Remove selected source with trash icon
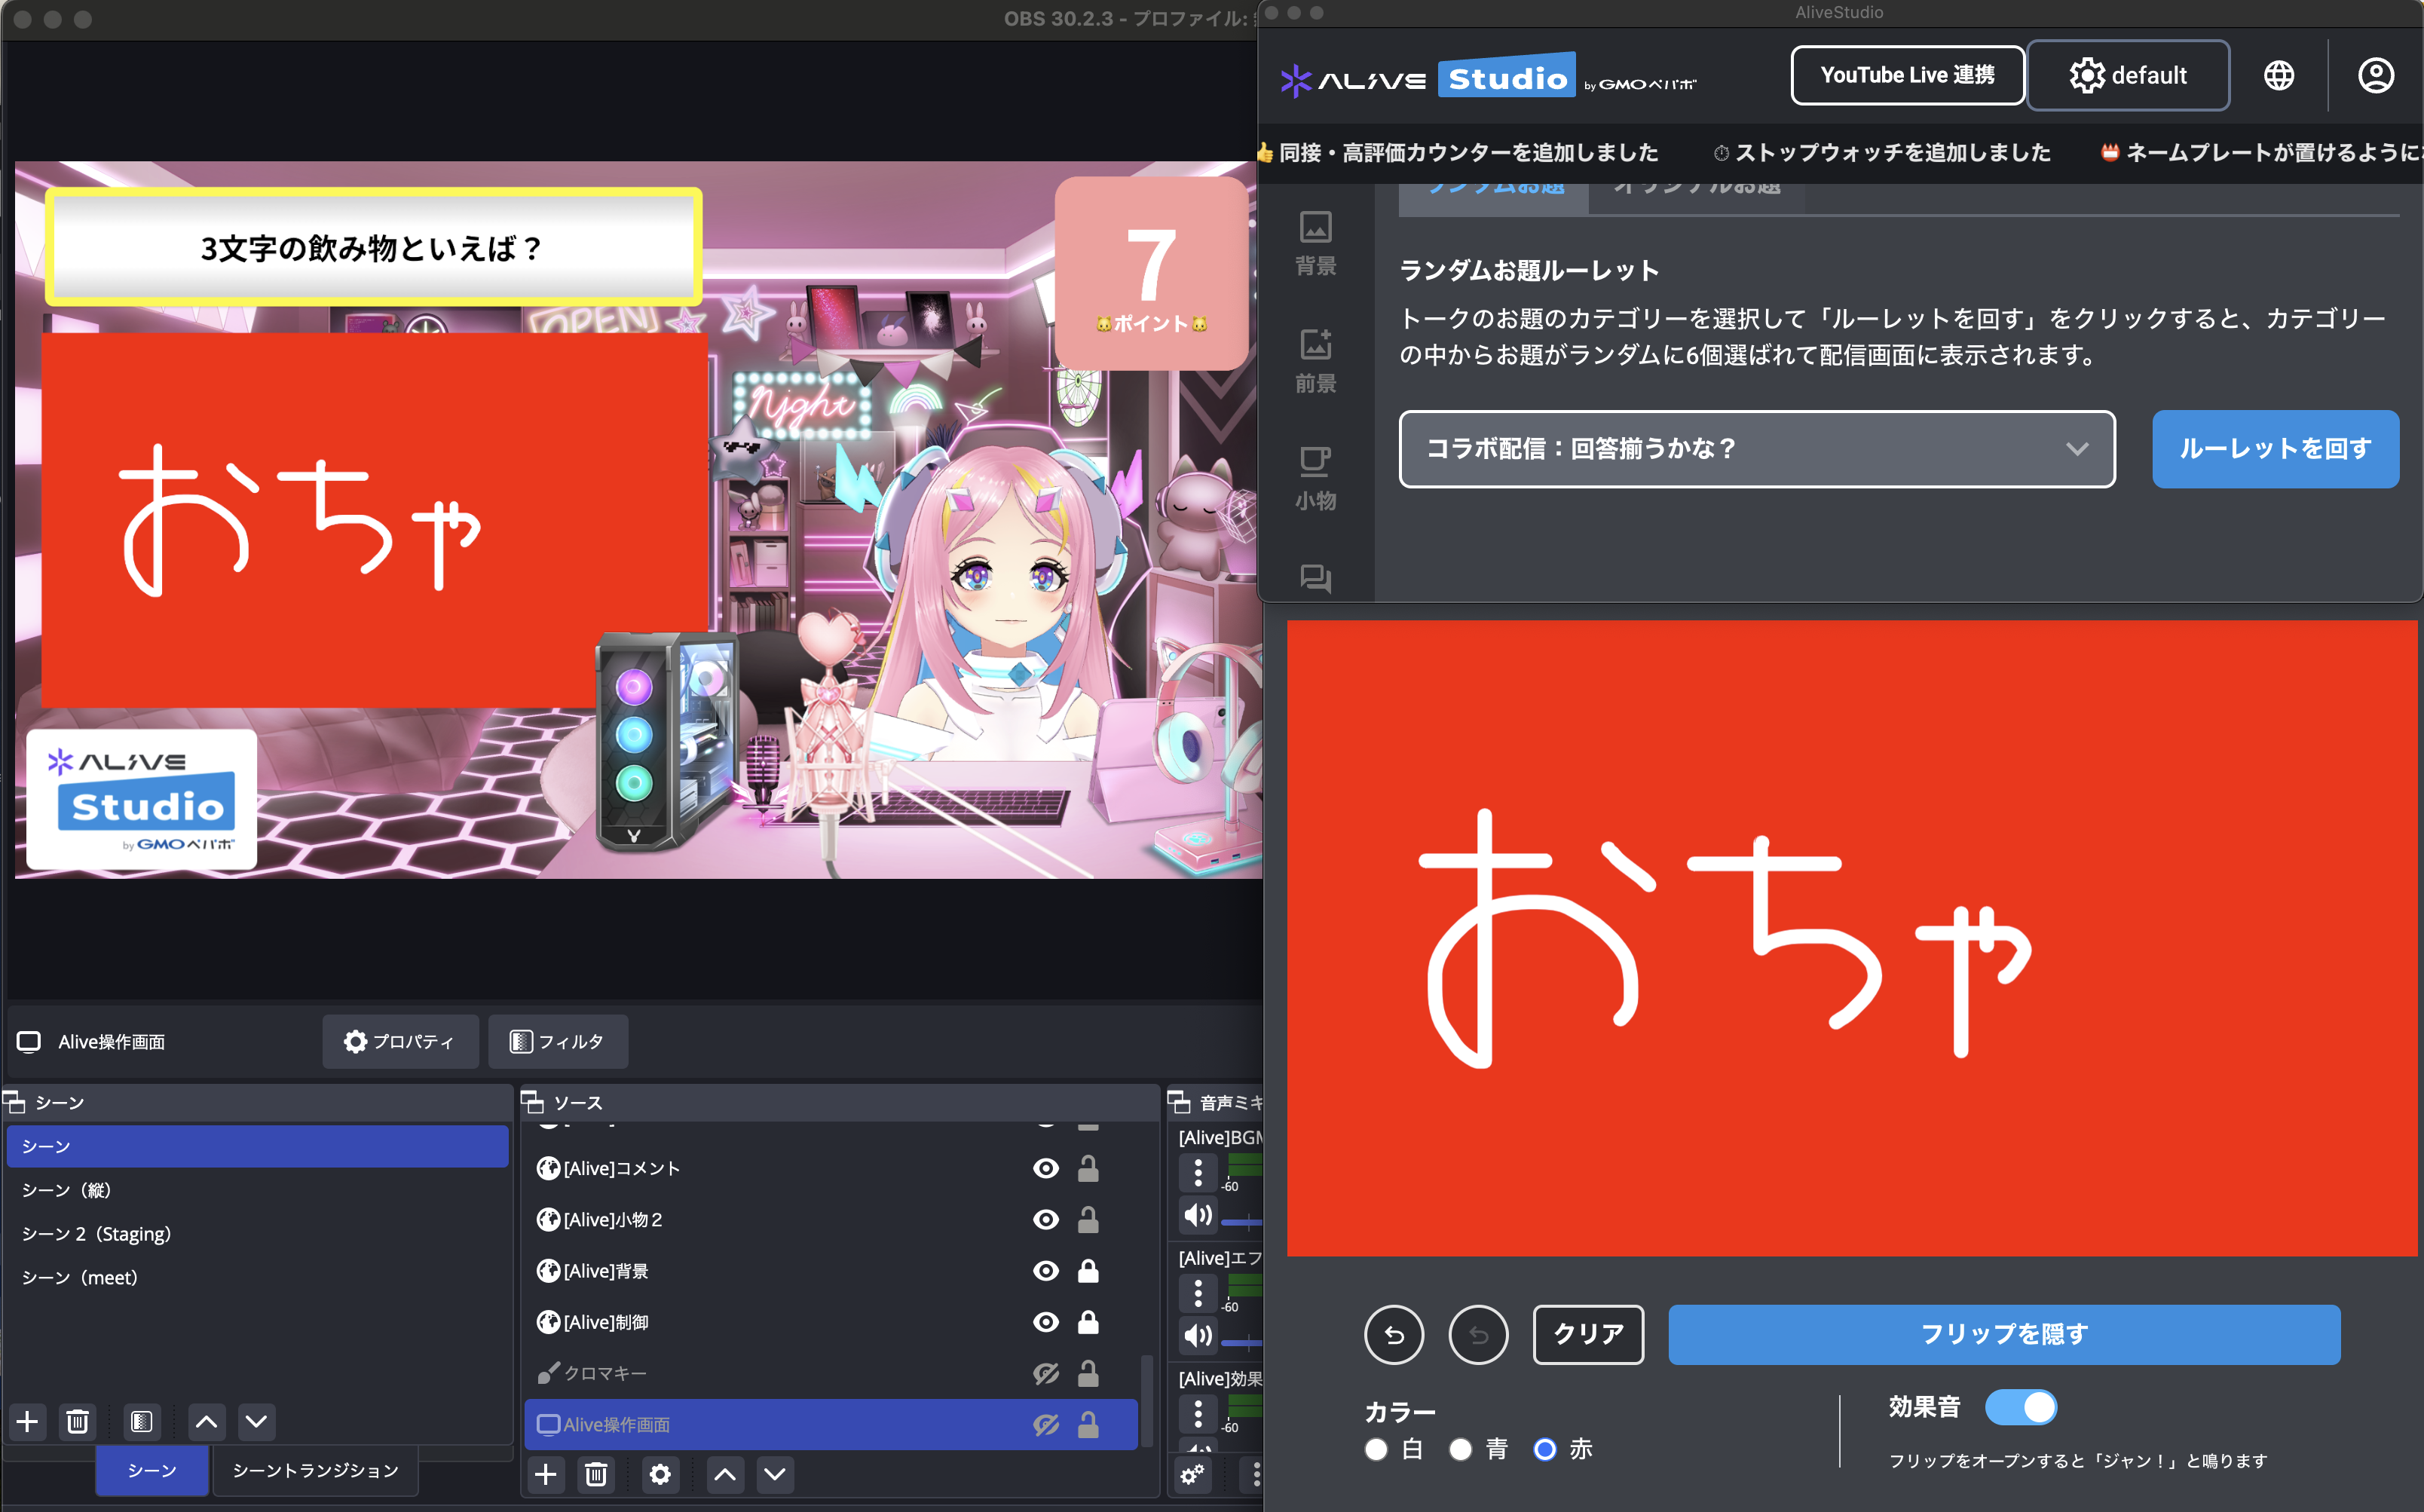This screenshot has height=1512, width=2424. click(x=596, y=1474)
